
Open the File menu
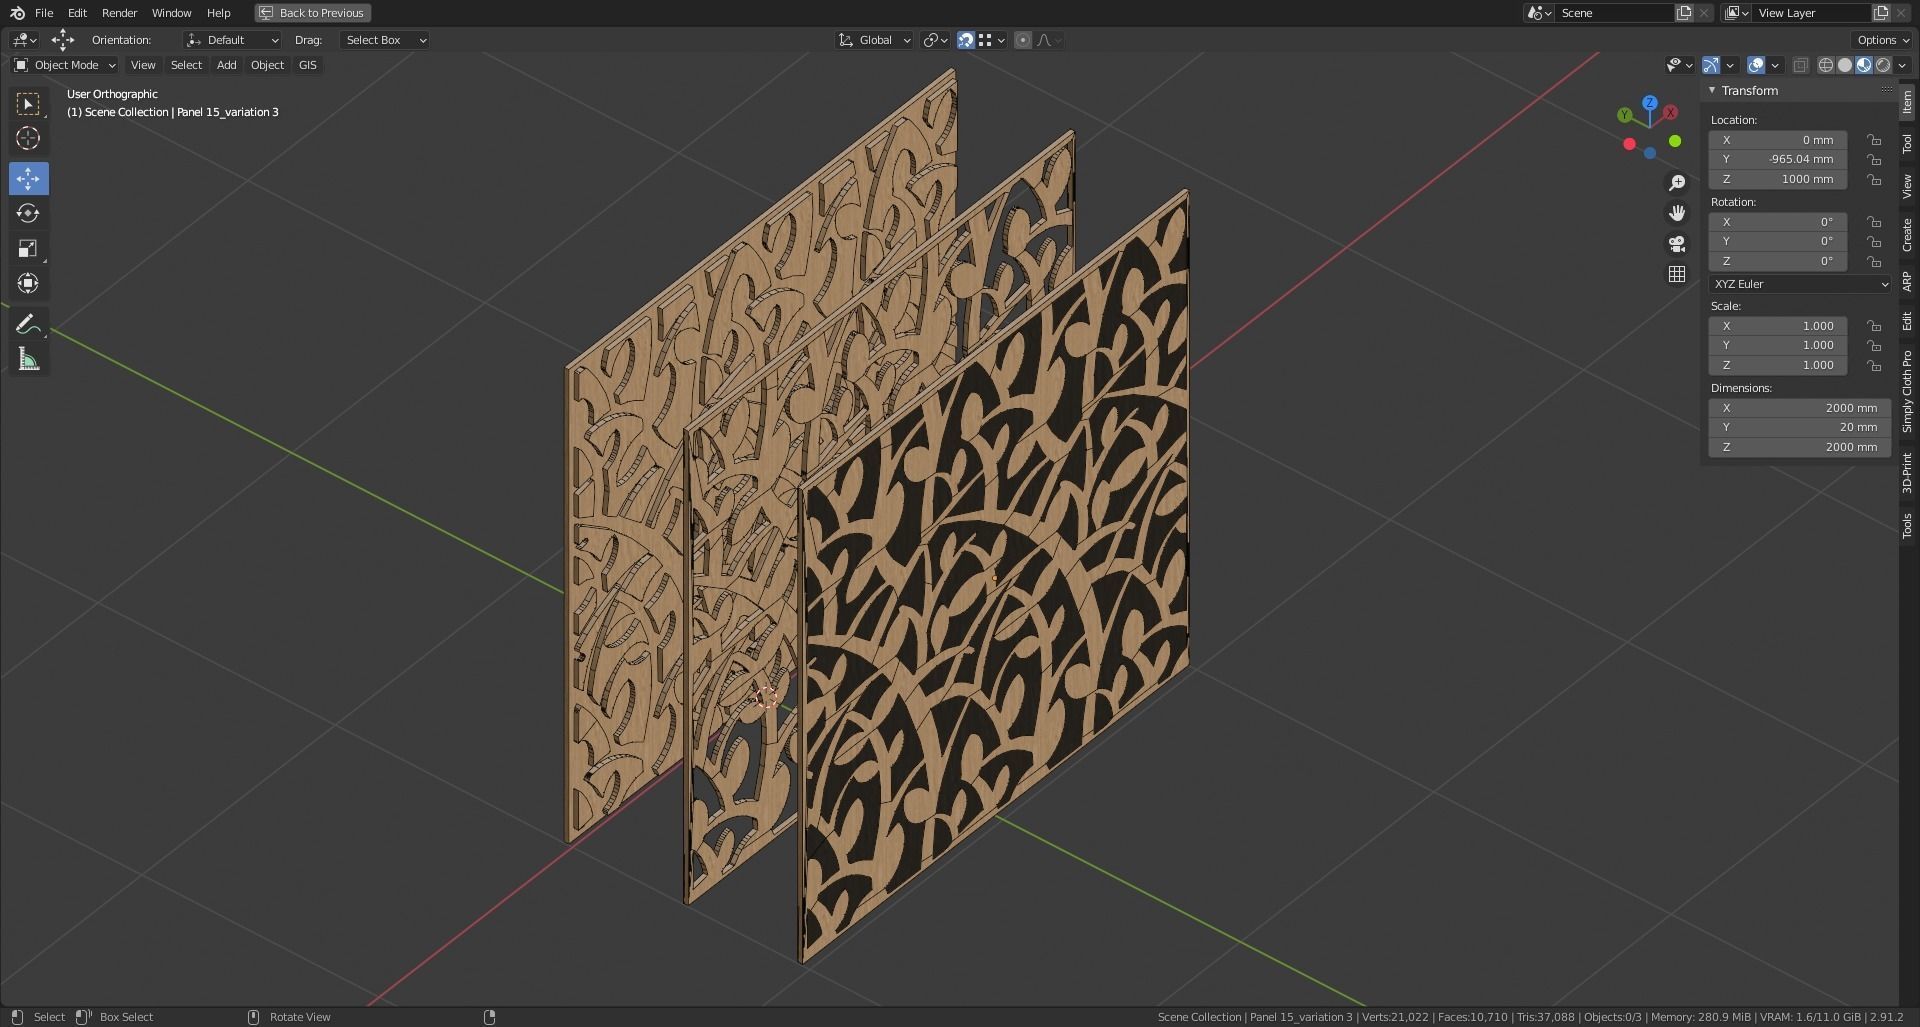(44, 13)
